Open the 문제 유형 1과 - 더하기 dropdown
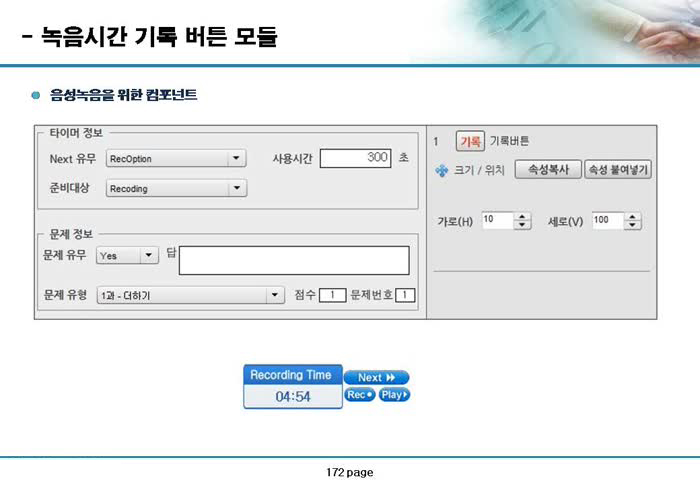 point(191,295)
